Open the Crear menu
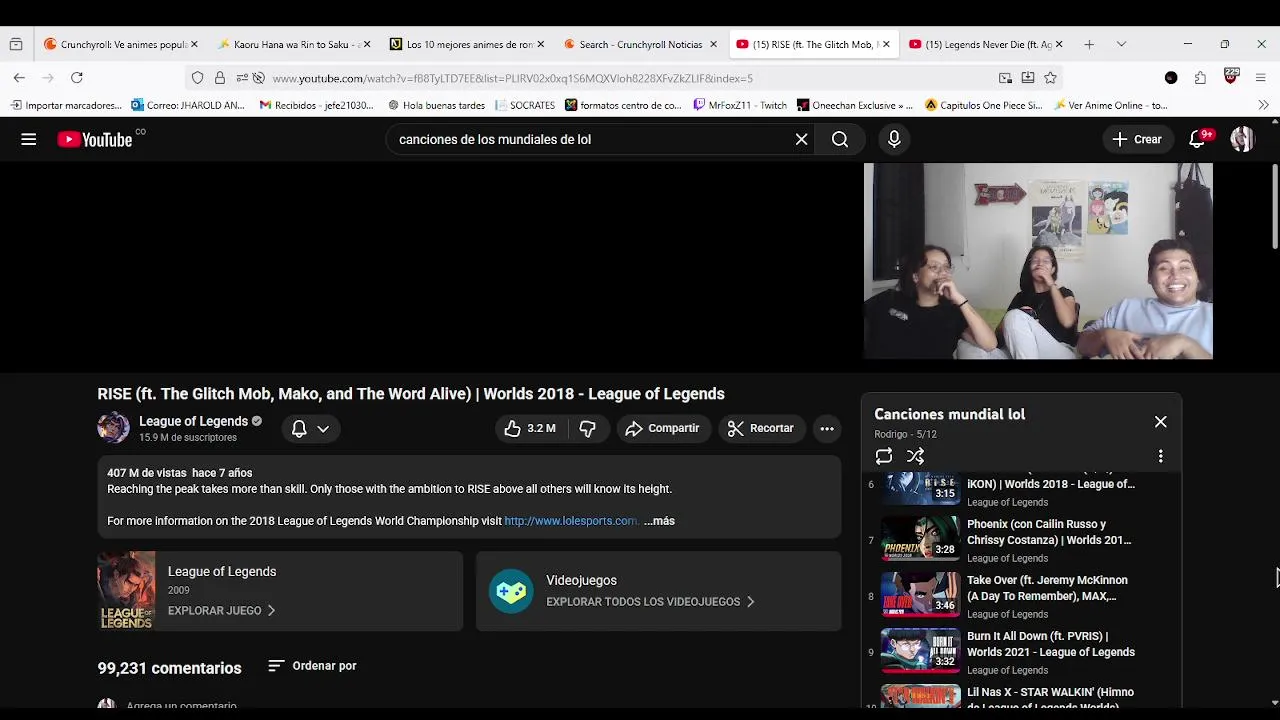This screenshot has height=720, width=1280. point(1137,139)
